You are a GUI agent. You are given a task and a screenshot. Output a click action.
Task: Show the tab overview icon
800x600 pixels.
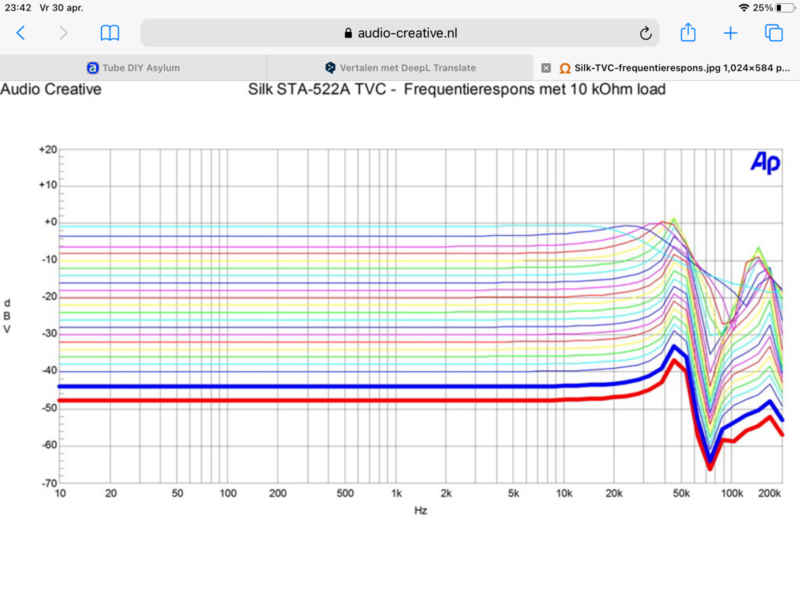pos(774,33)
